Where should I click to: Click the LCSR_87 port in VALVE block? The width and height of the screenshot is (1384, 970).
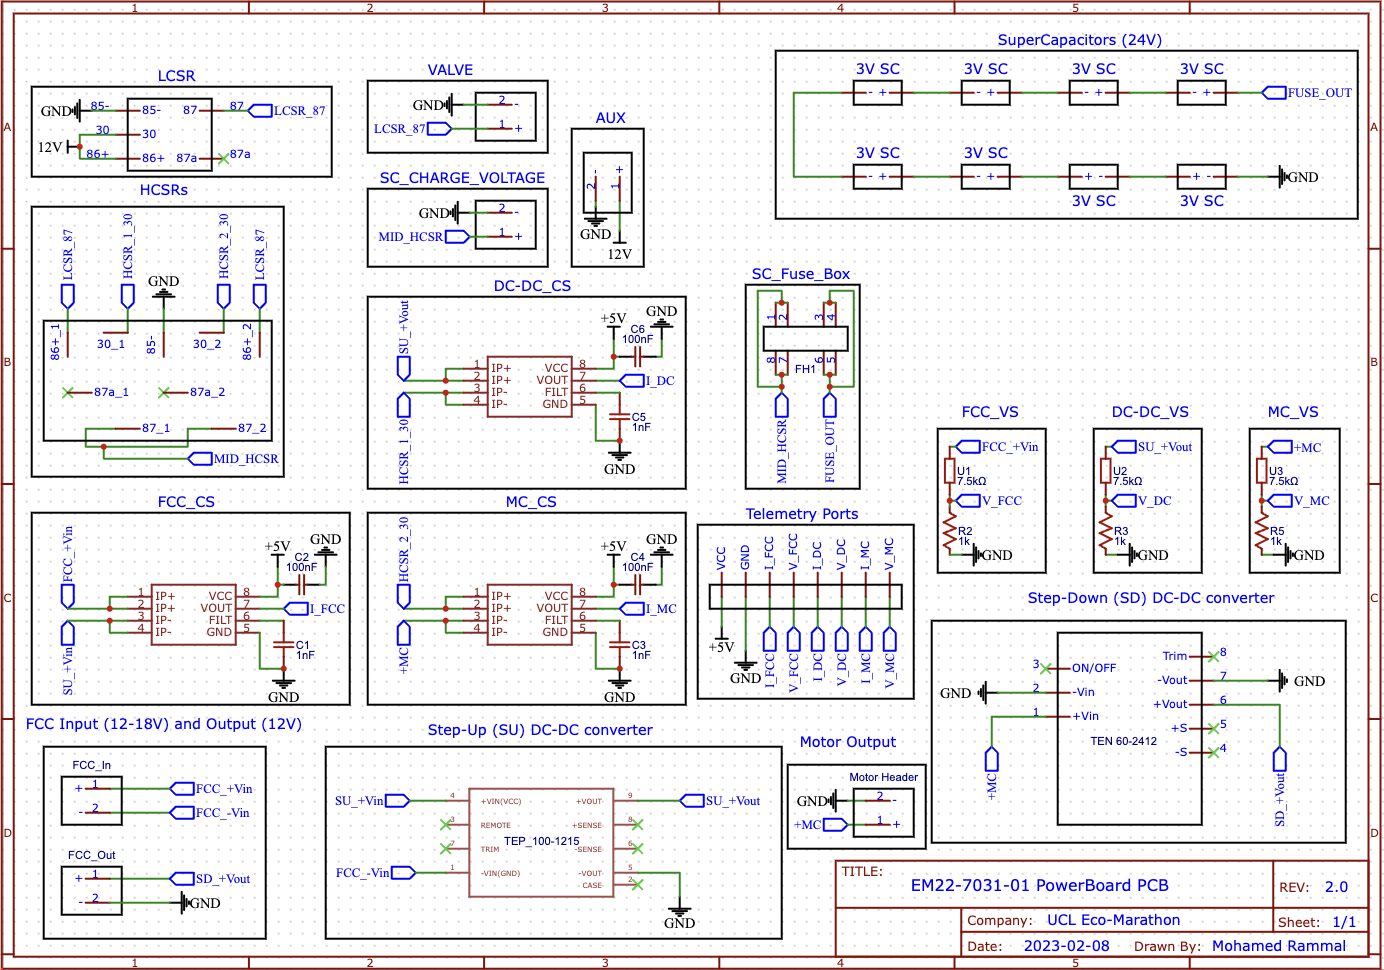pyautogui.click(x=412, y=128)
